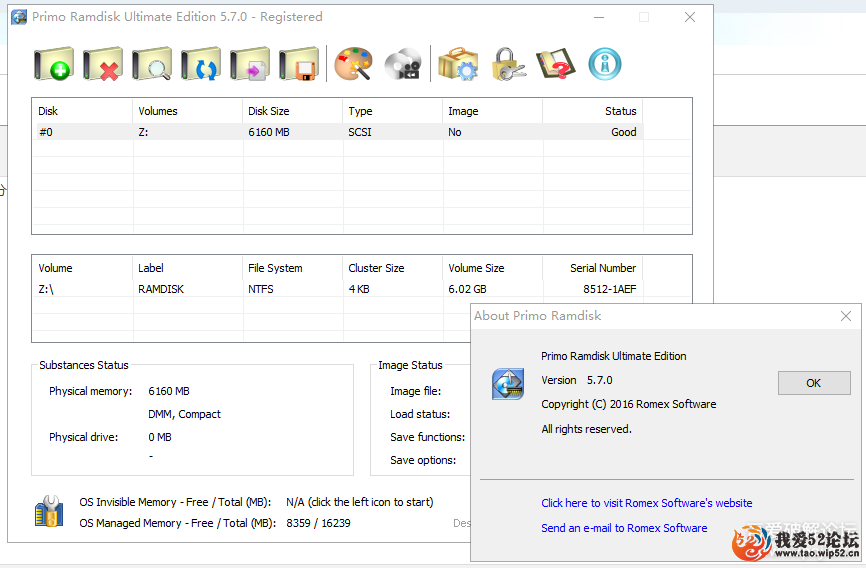866x568 pixels.
Task: Click the Image column header
Action: tap(493, 111)
